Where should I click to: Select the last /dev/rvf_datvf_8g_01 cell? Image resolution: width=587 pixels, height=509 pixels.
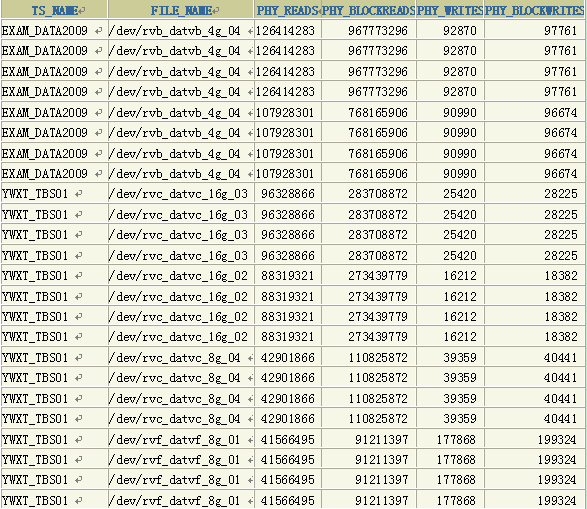(181, 500)
